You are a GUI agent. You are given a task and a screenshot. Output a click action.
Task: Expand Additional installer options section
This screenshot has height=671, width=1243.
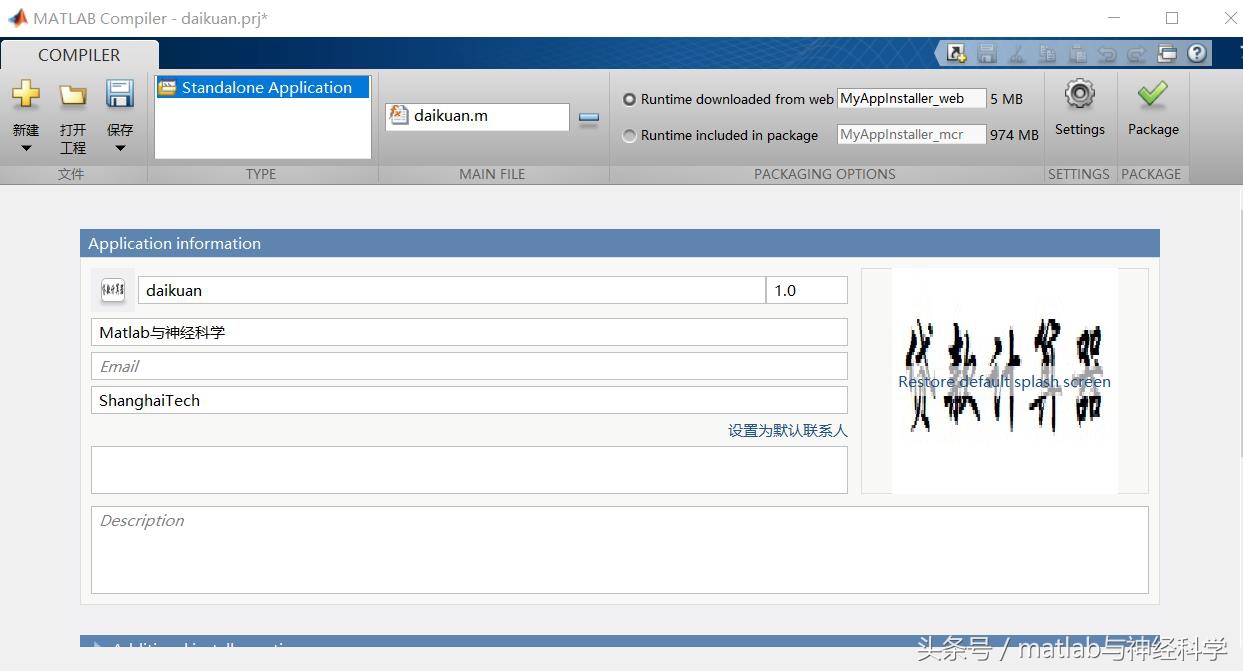coord(97,648)
